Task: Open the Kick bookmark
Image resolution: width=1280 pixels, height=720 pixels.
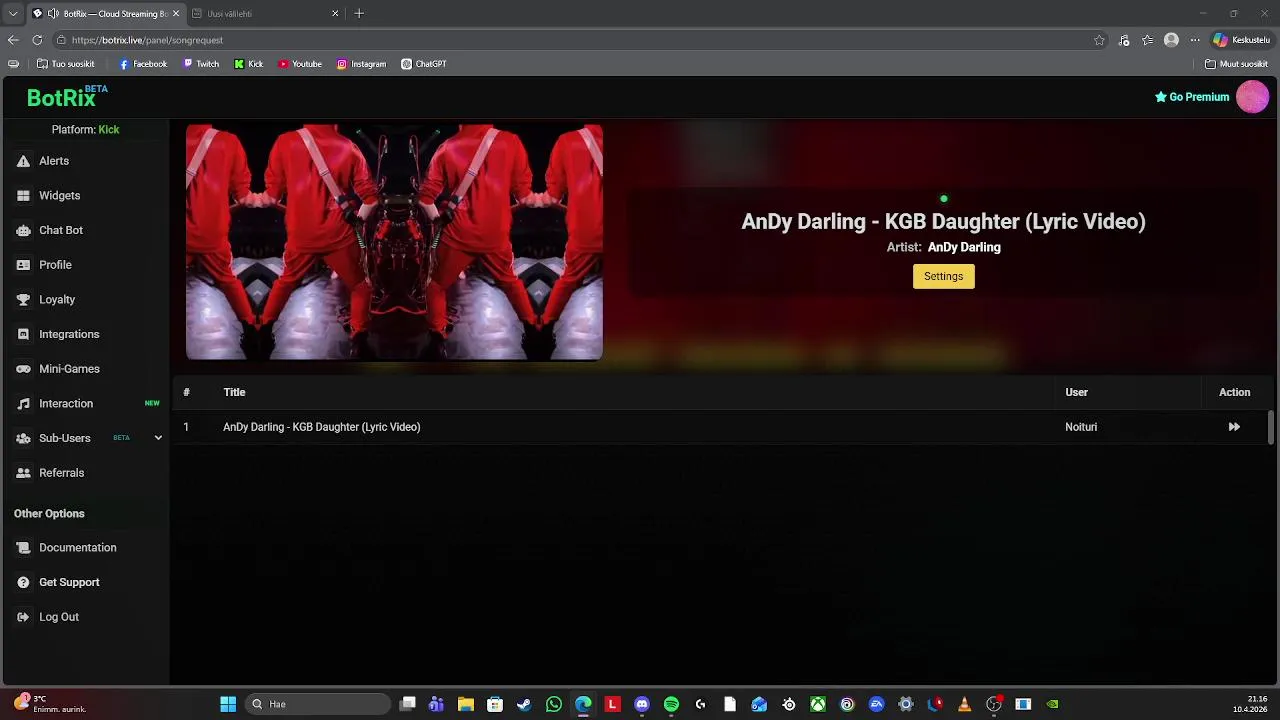Action: [x=249, y=64]
